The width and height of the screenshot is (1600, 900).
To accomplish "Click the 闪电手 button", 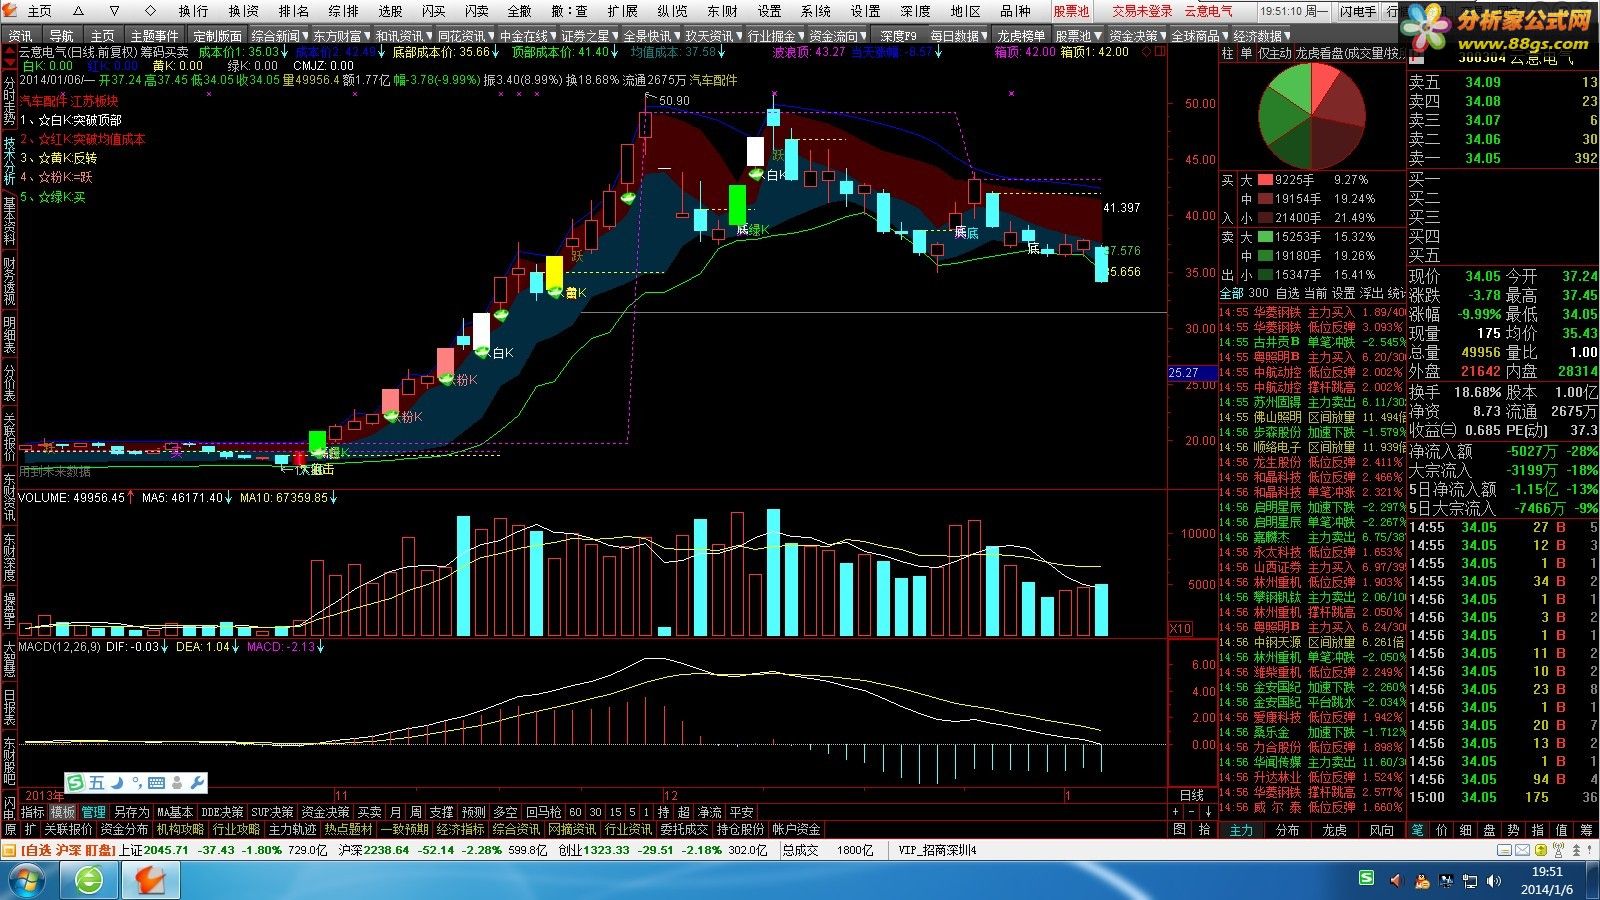I will (1357, 11).
